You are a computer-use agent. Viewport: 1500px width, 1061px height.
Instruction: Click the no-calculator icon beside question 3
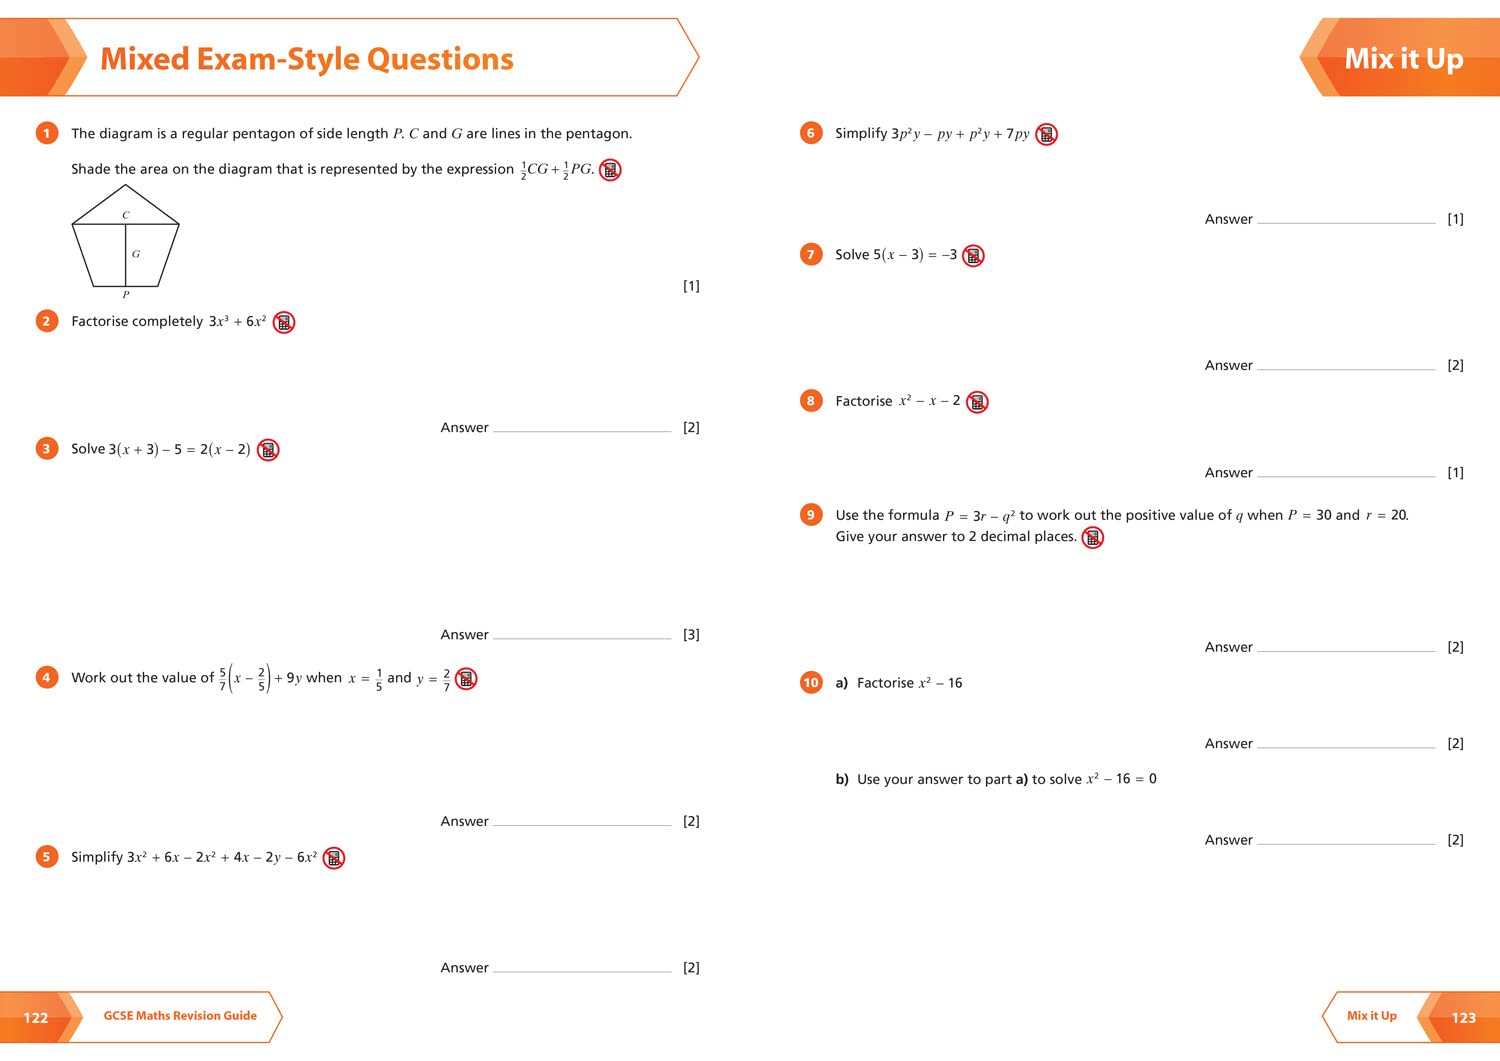(x=268, y=450)
